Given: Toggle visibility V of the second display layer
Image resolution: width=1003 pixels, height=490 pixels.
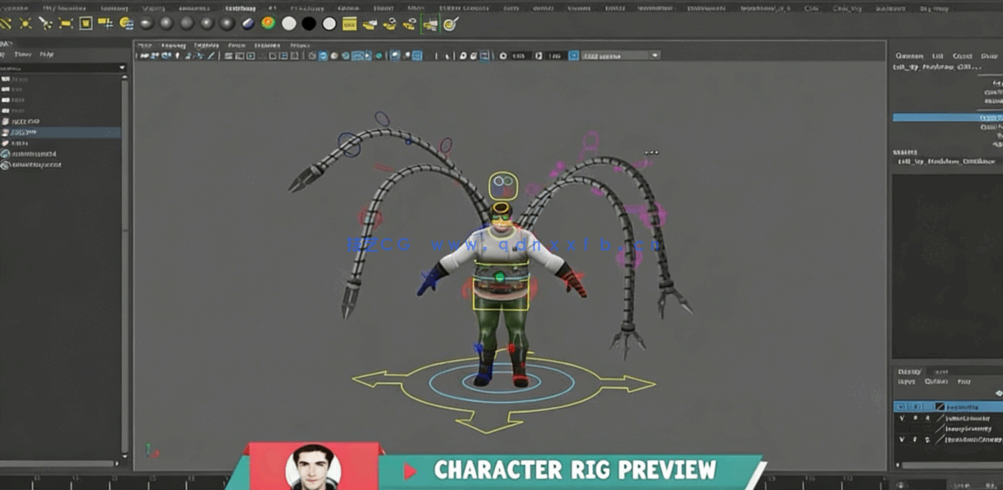Looking at the screenshot, I should tap(902, 418).
